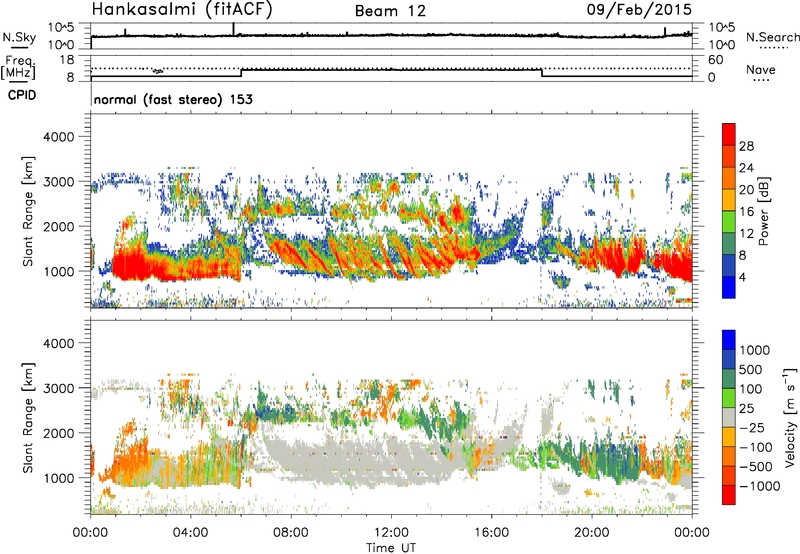800x554 pixels.
Task: Select the 4000 tick label of power panel
Action: 59,137
